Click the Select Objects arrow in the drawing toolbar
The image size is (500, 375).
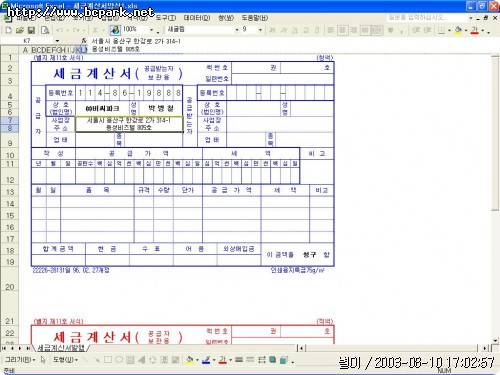pos(43,360)
